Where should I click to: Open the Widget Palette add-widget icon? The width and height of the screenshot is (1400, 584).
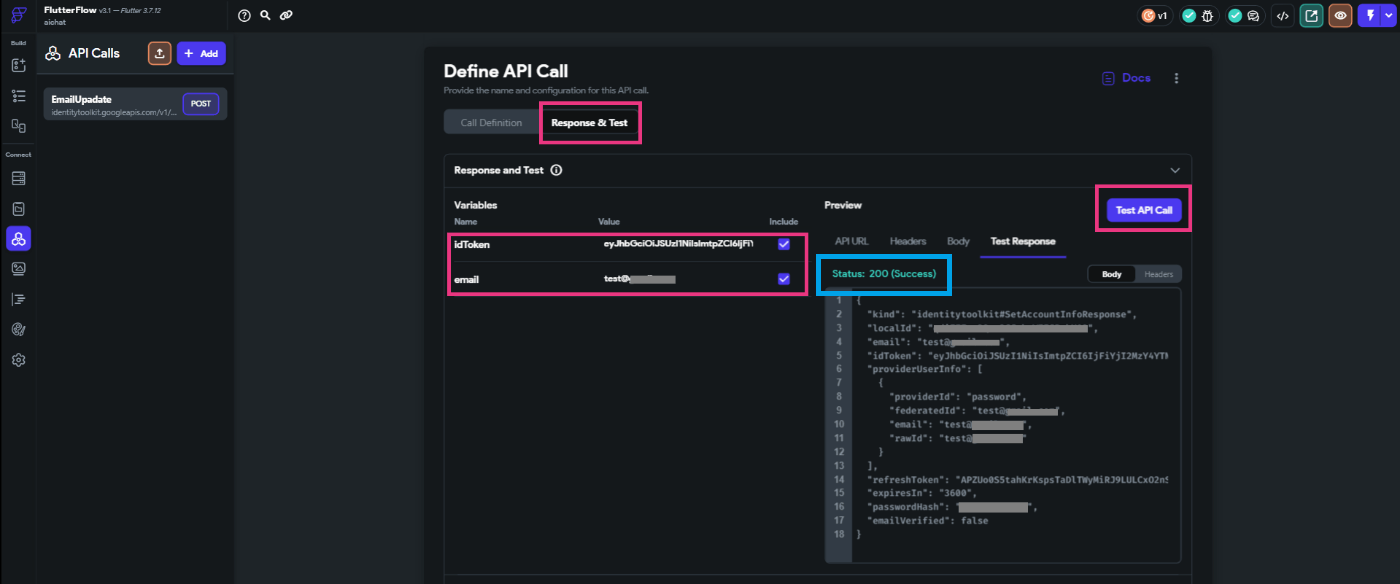(18, 65)
